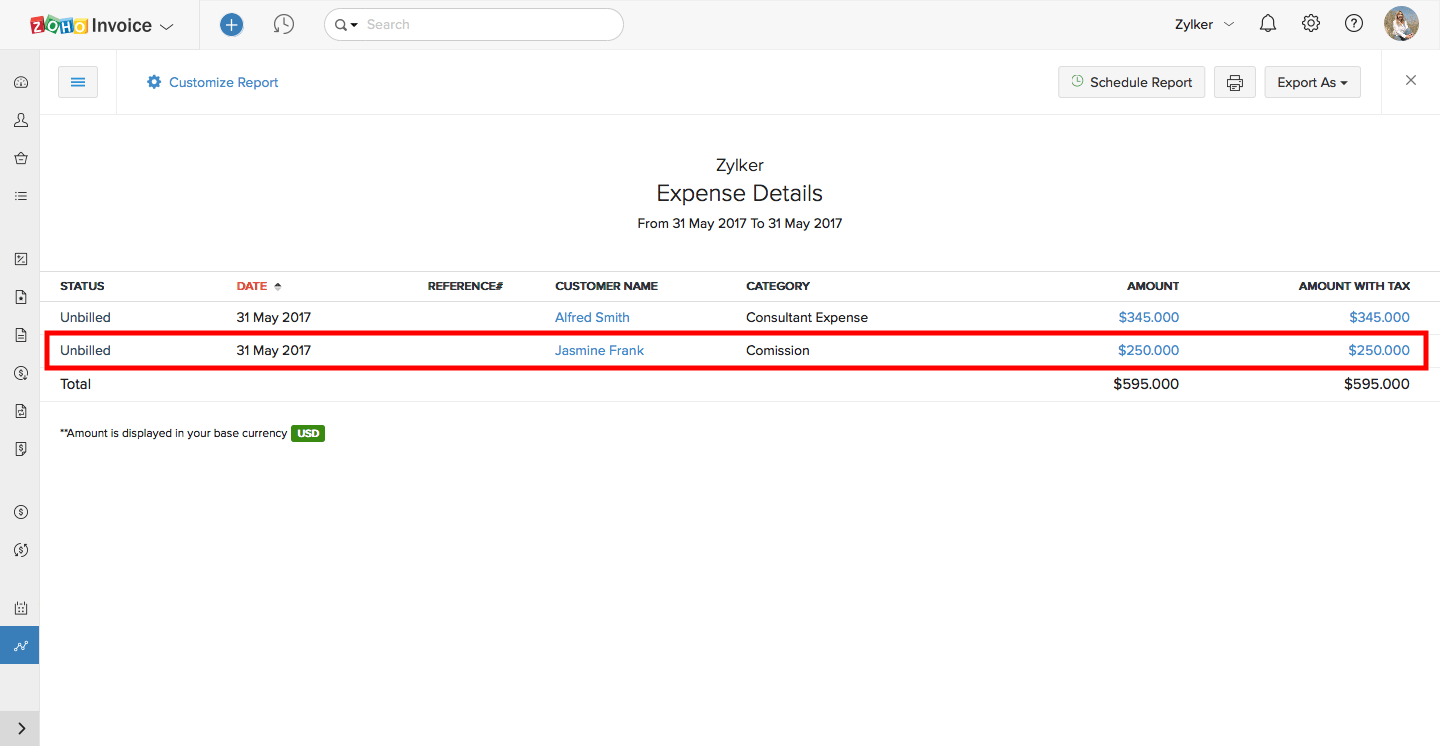This screenshot has height=746, width=1440.
Task: Click the print report icon
Action: 1235,83
